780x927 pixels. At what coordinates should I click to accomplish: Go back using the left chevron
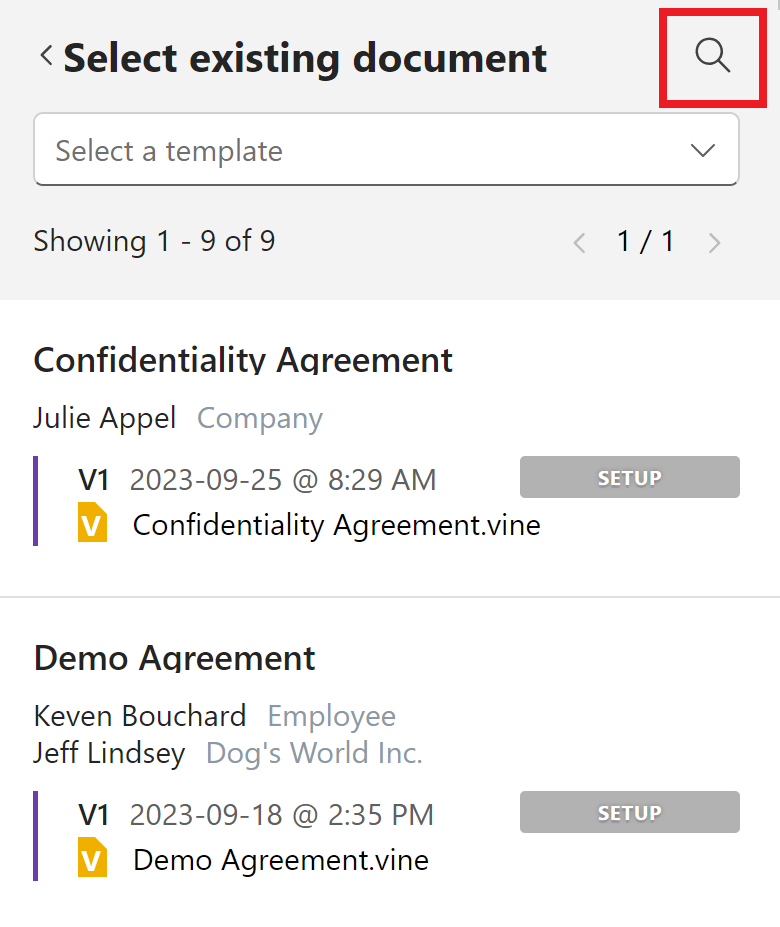click(x=46, y=57)
